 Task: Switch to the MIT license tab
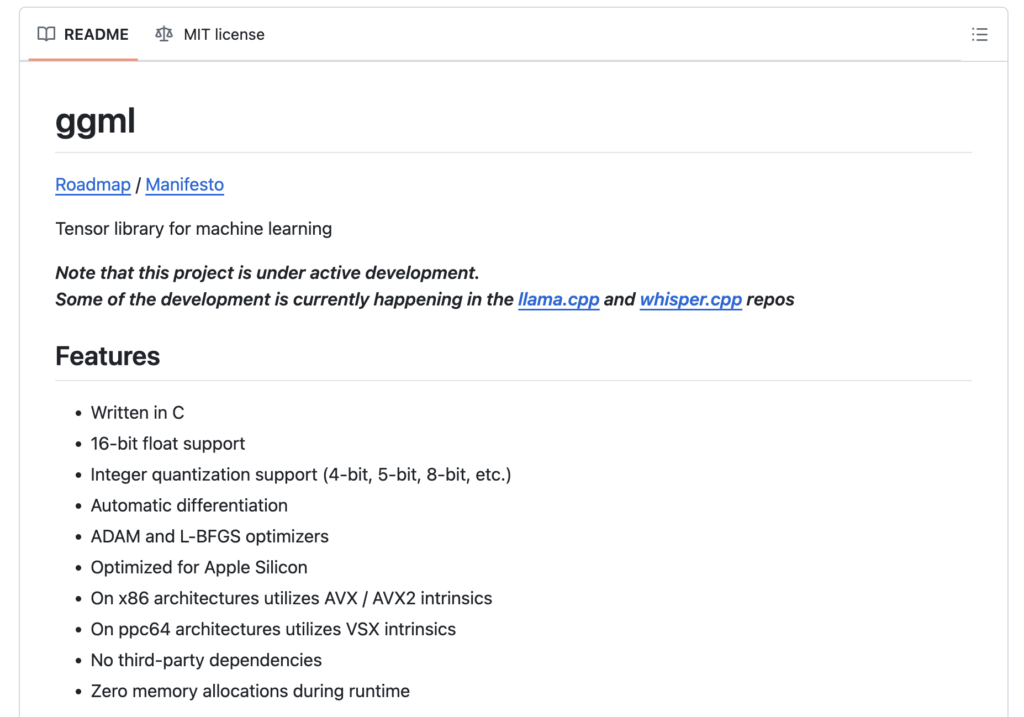210,35
